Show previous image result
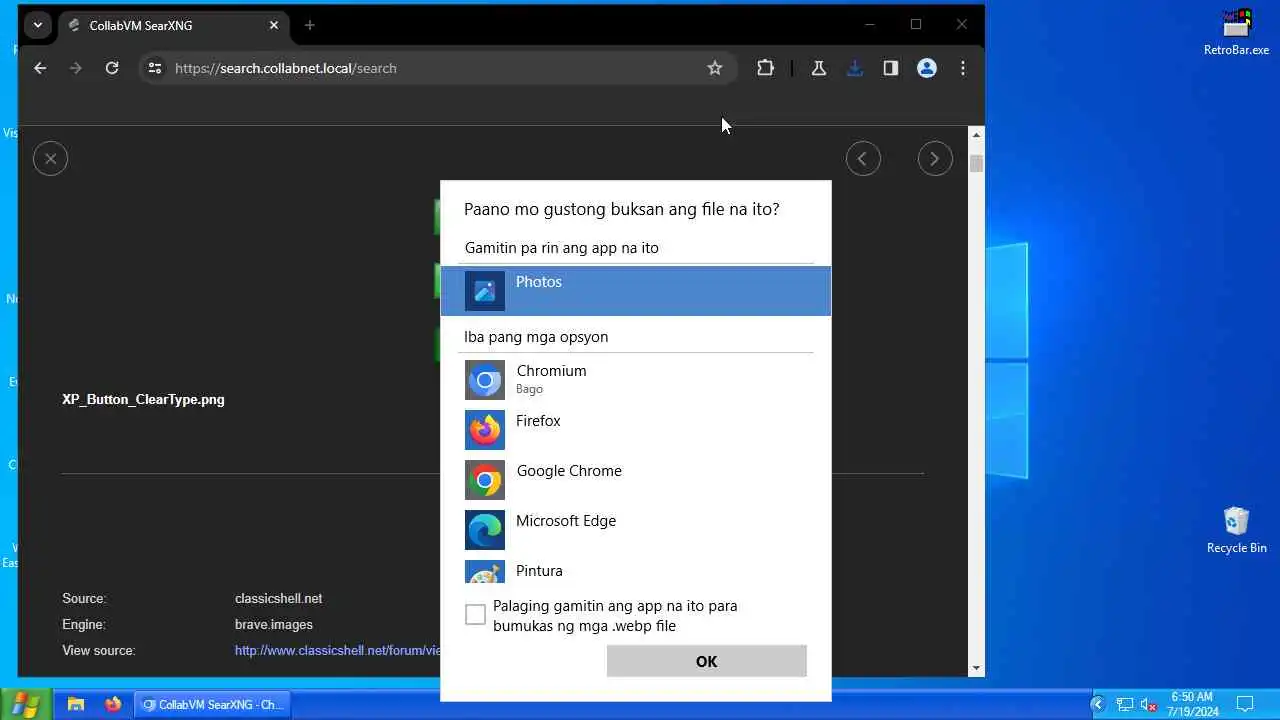Viewport: 1280px width, 720px height. tap(863, 159)
